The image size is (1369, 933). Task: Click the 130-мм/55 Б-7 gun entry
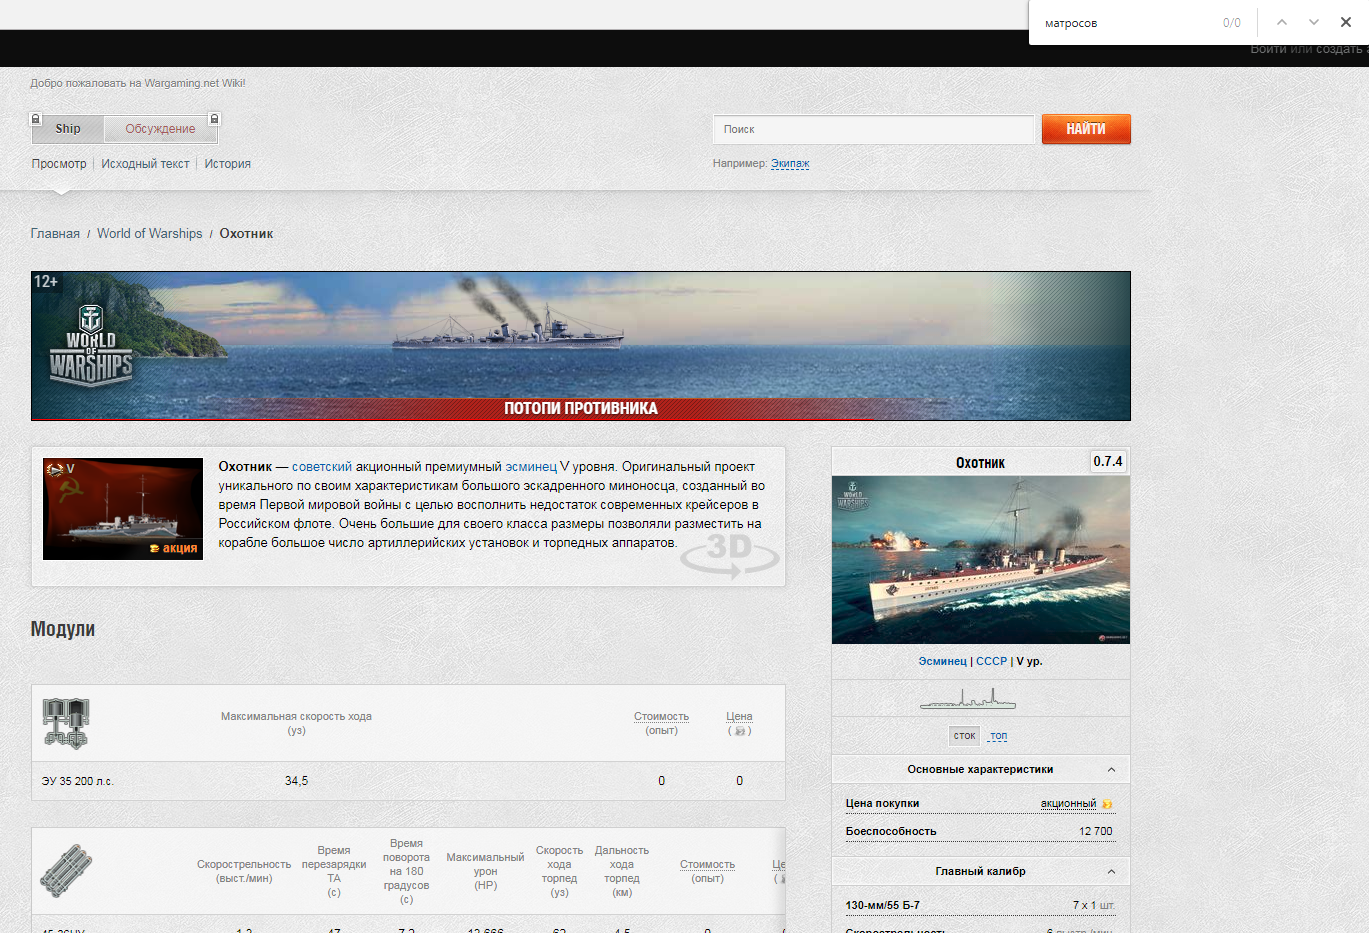[883, 905]
